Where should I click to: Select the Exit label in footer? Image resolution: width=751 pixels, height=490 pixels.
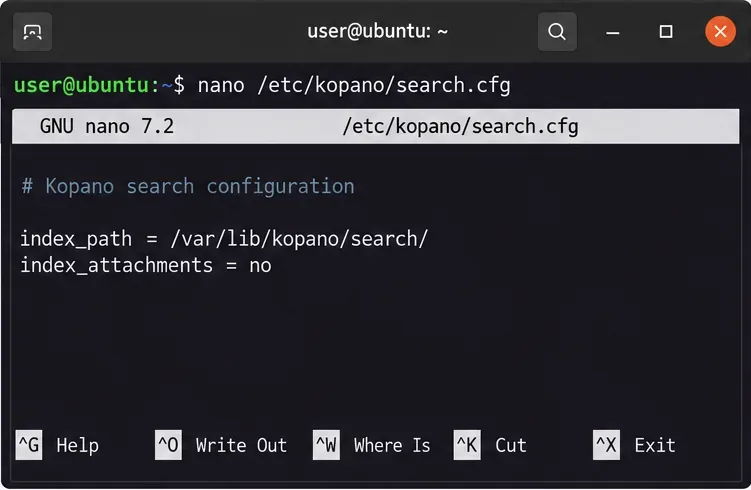pyautogui.click(x=655, y=445)
